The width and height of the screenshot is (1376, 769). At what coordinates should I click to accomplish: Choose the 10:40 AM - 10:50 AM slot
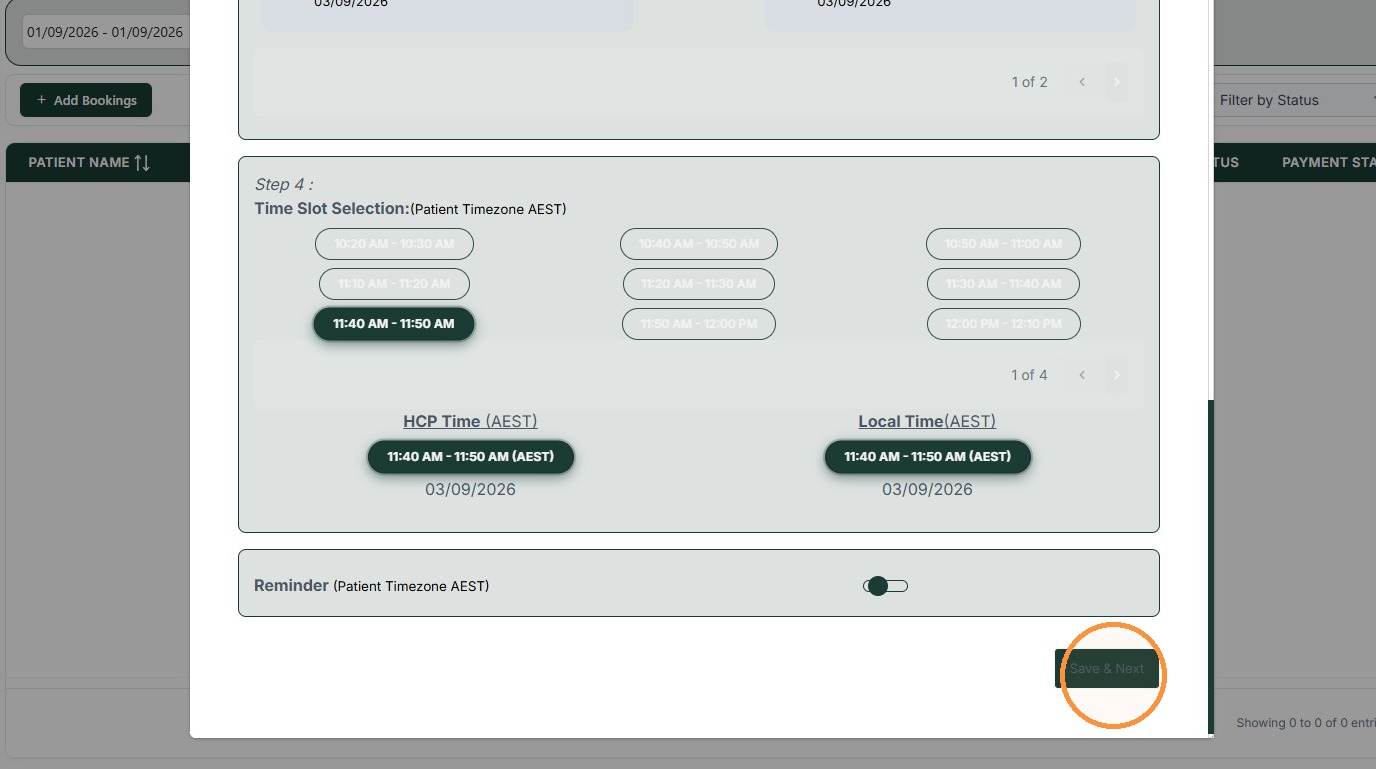point(699,244)
